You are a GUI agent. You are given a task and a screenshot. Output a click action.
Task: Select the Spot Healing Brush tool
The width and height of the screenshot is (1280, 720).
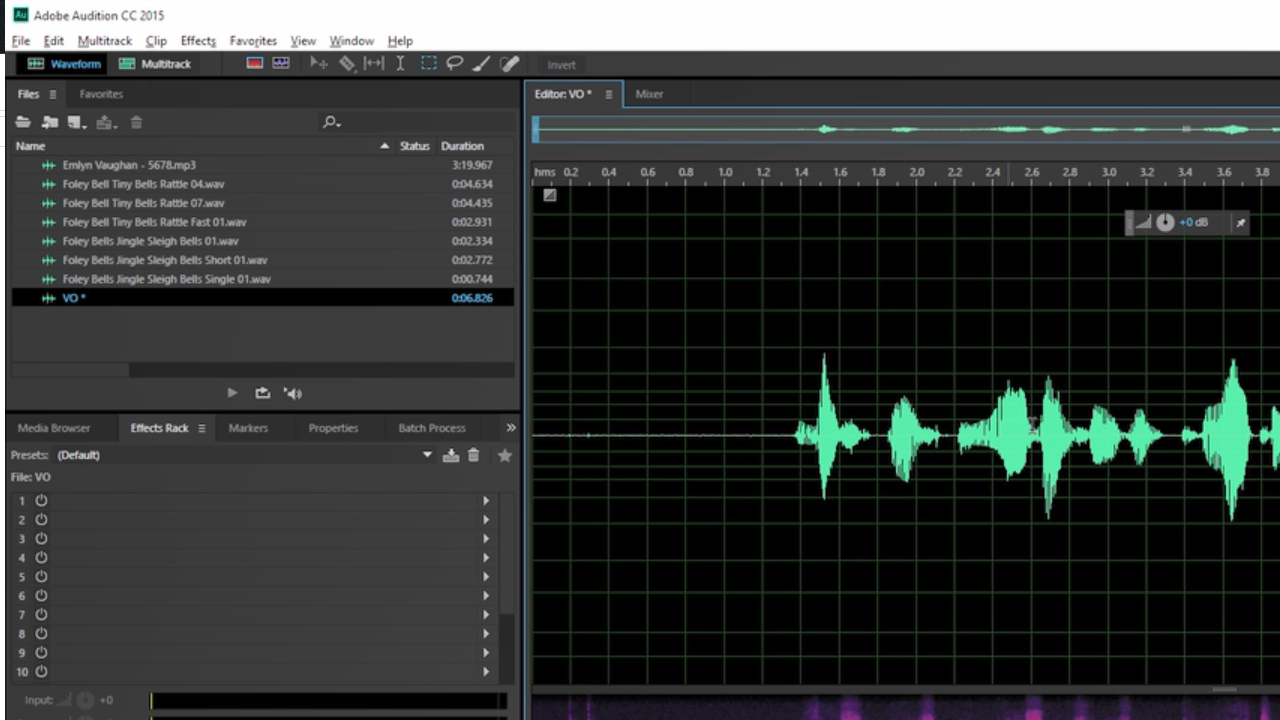pyautogui.click(x=508, y=64)
